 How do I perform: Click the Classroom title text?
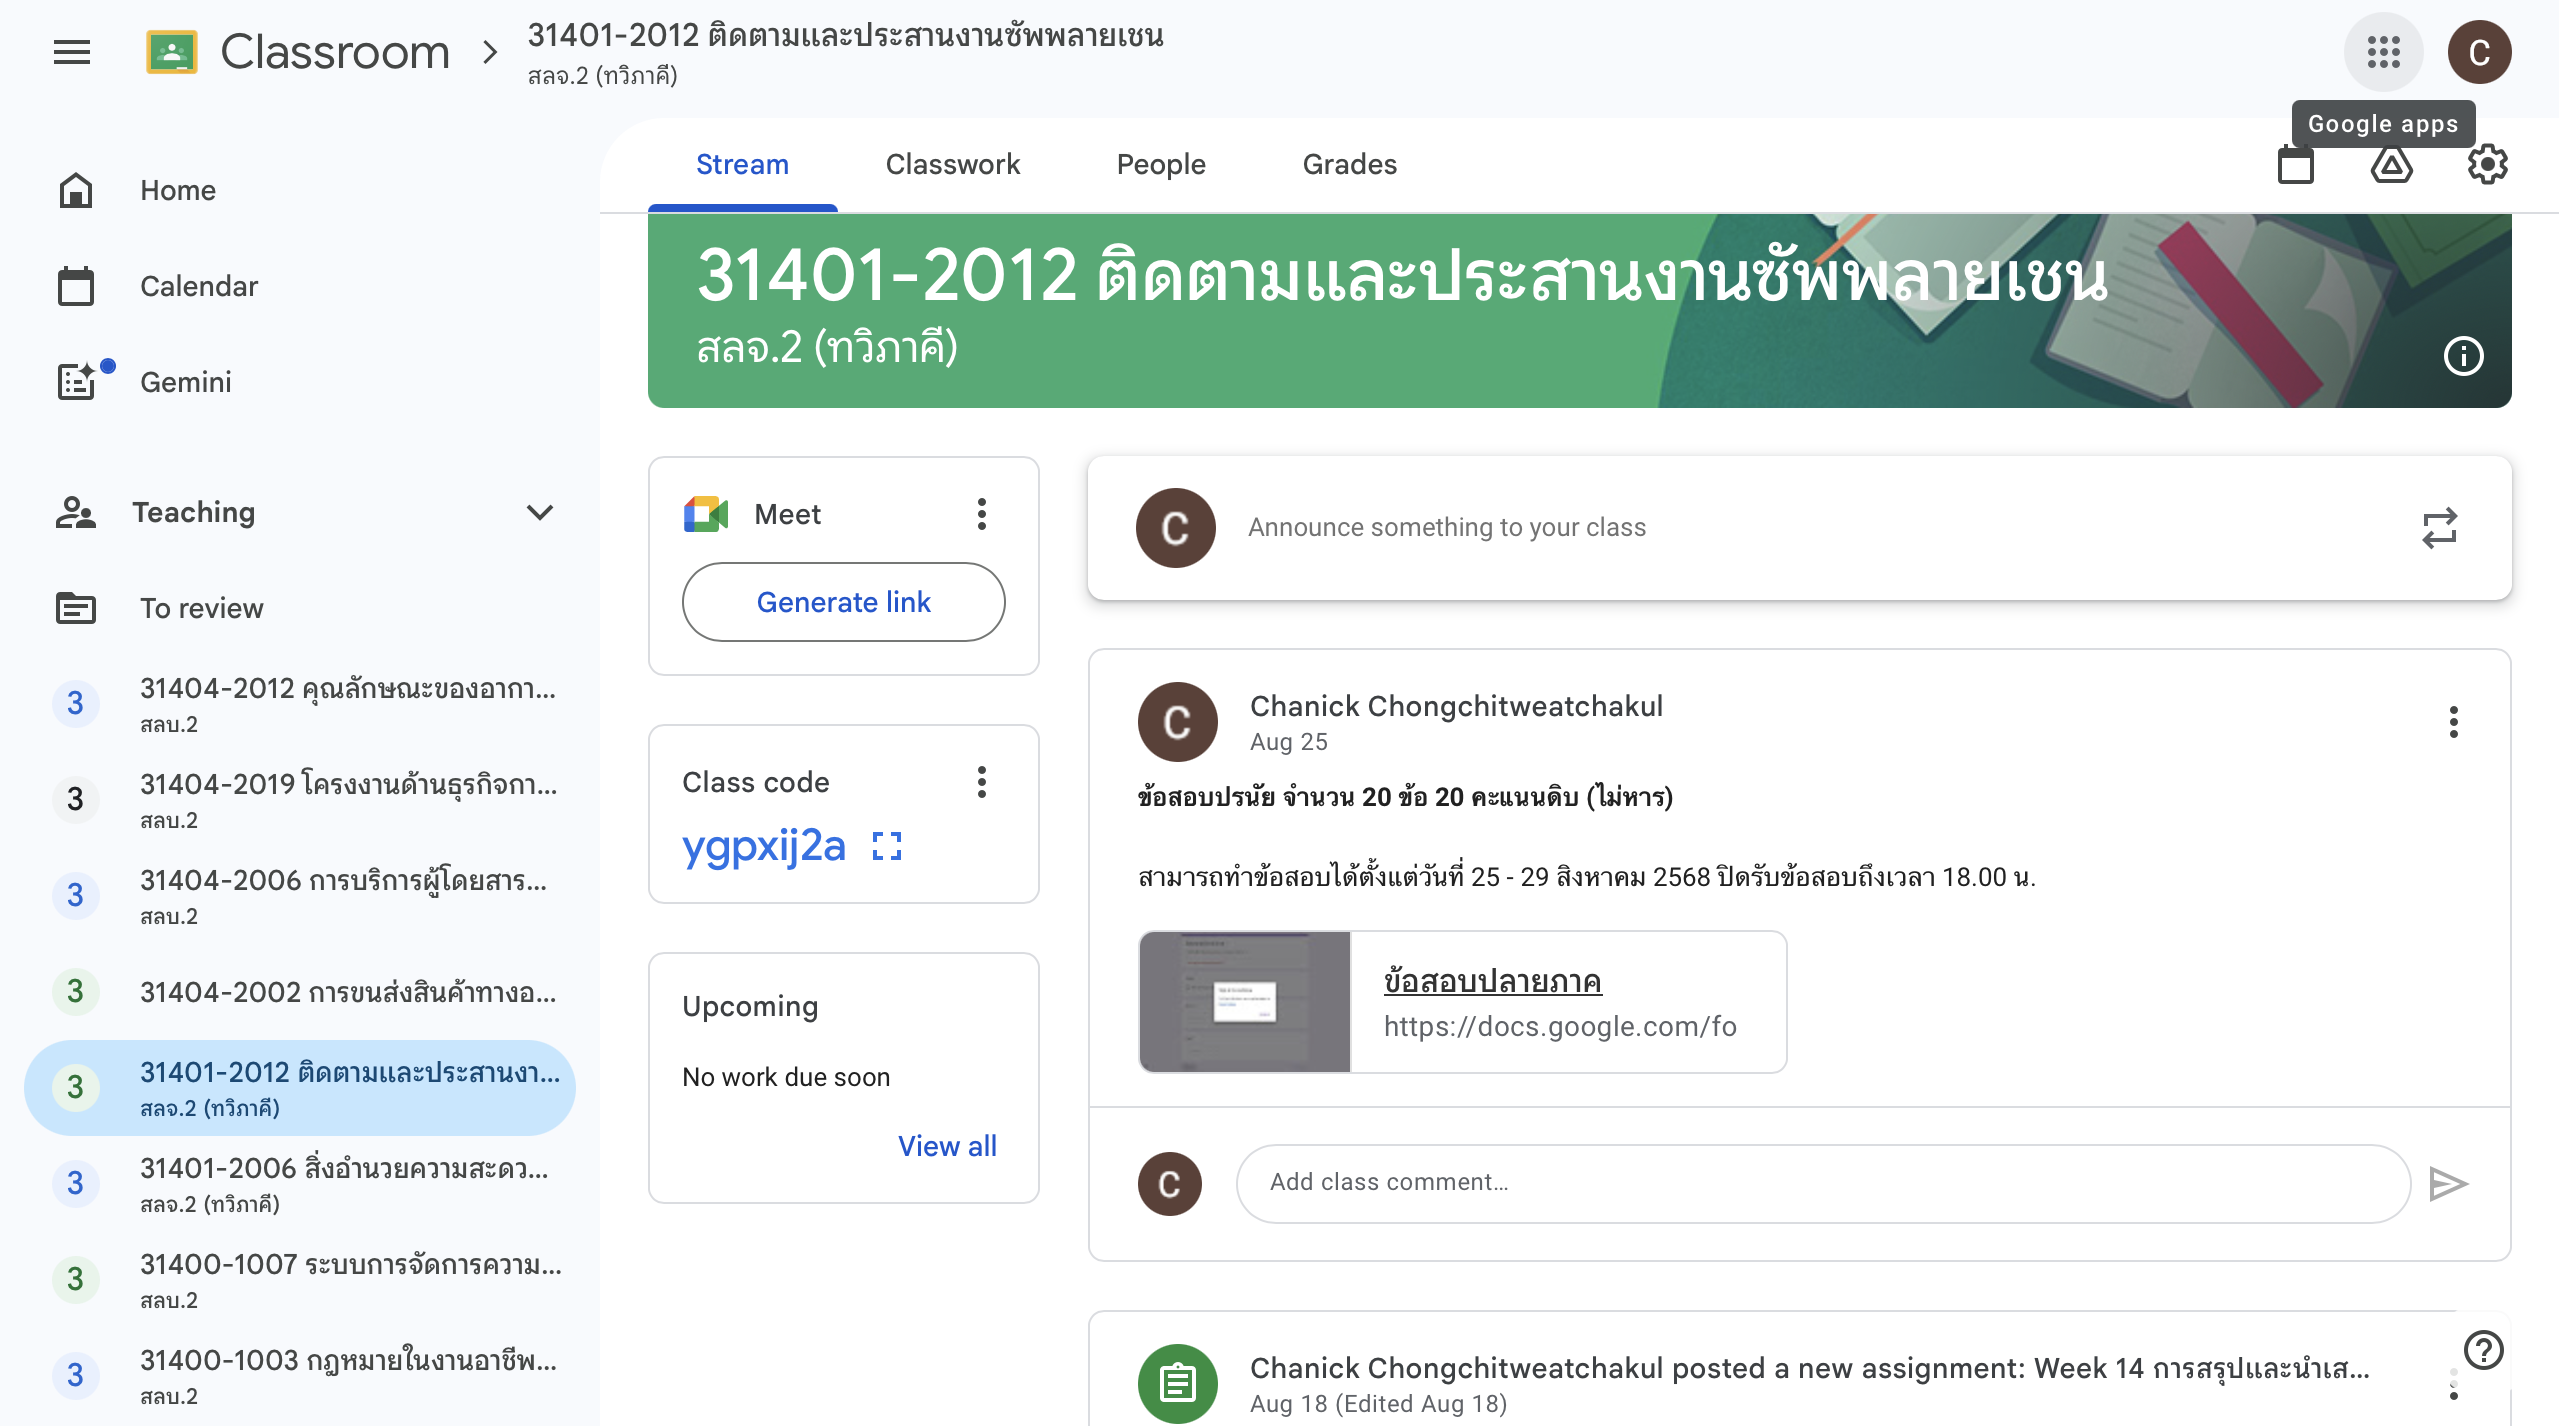pyautogui.click(x=335, y=52)
